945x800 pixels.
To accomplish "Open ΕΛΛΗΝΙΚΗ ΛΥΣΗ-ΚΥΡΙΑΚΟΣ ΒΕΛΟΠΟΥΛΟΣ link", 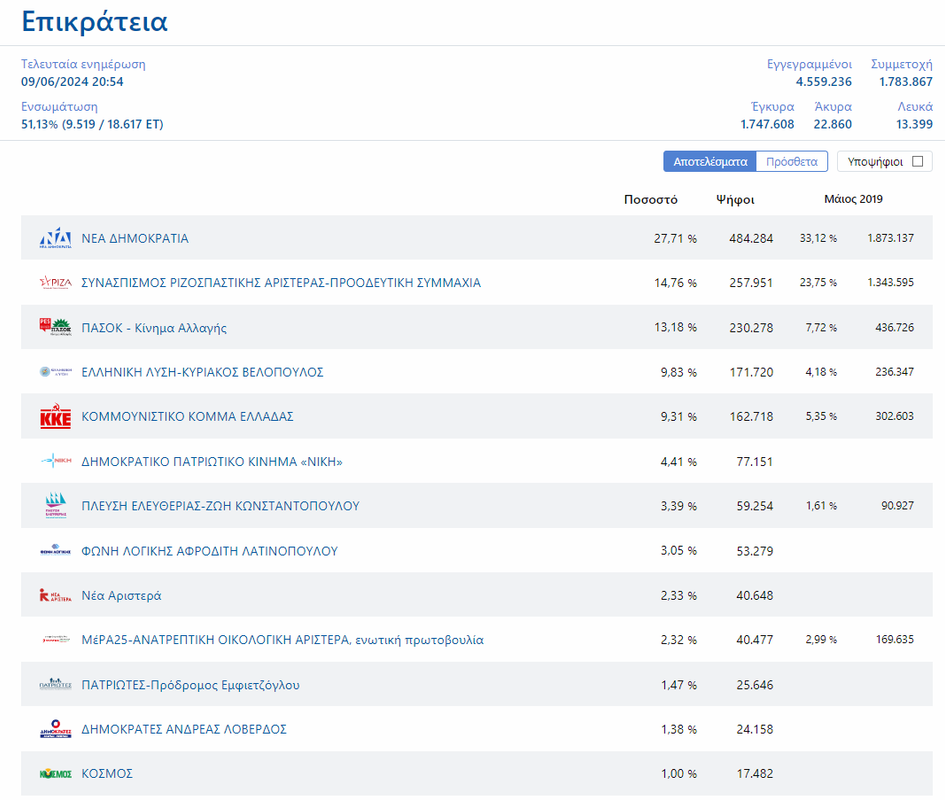I will point(202,372).
